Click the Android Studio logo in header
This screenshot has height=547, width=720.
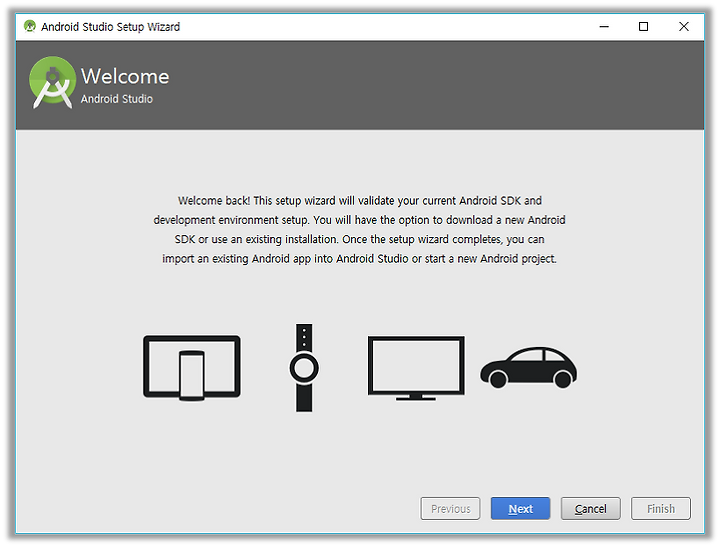coord(52,82)
